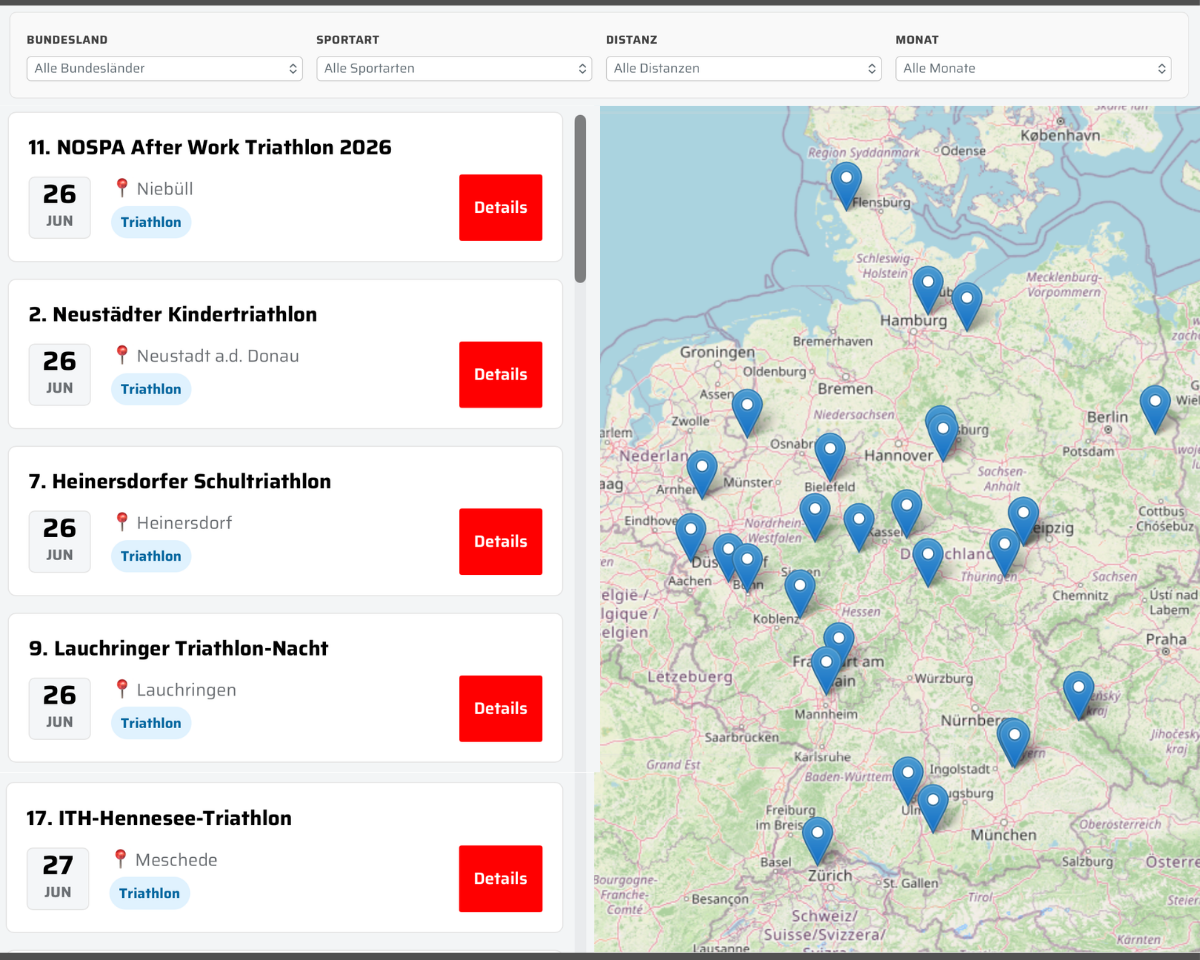This screenshot has height=960, width=1200.
Task: Click the location pin icon beside Niebüll
Action: (122, 188)
